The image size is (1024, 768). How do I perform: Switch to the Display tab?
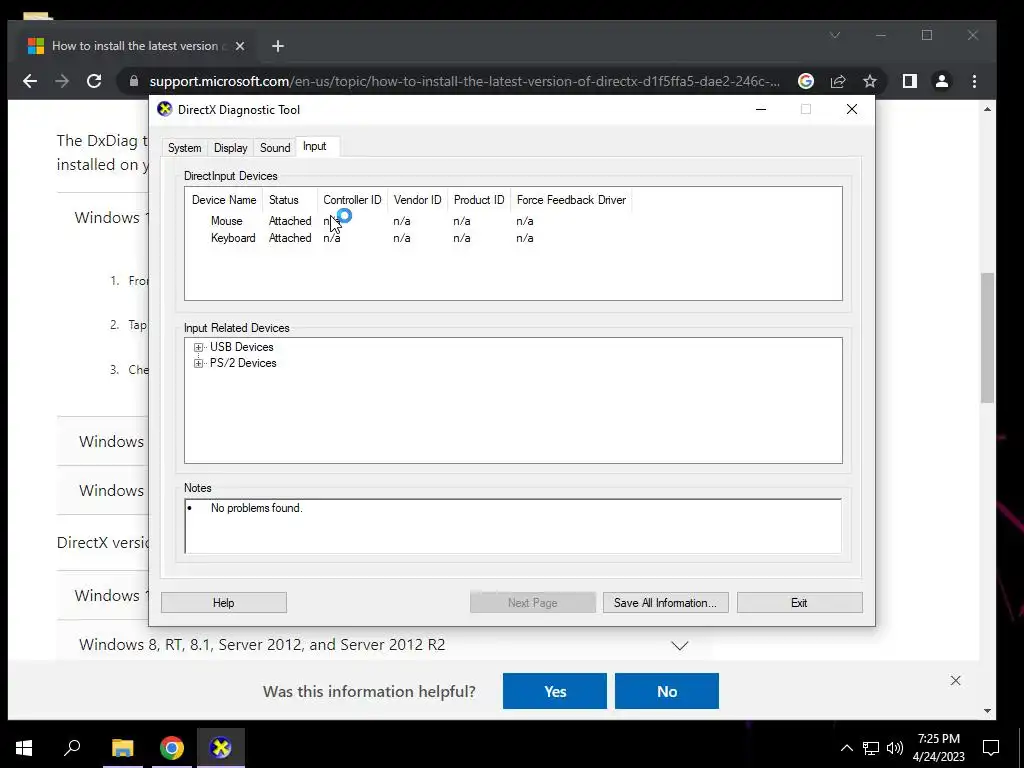(x=231, y=148)
